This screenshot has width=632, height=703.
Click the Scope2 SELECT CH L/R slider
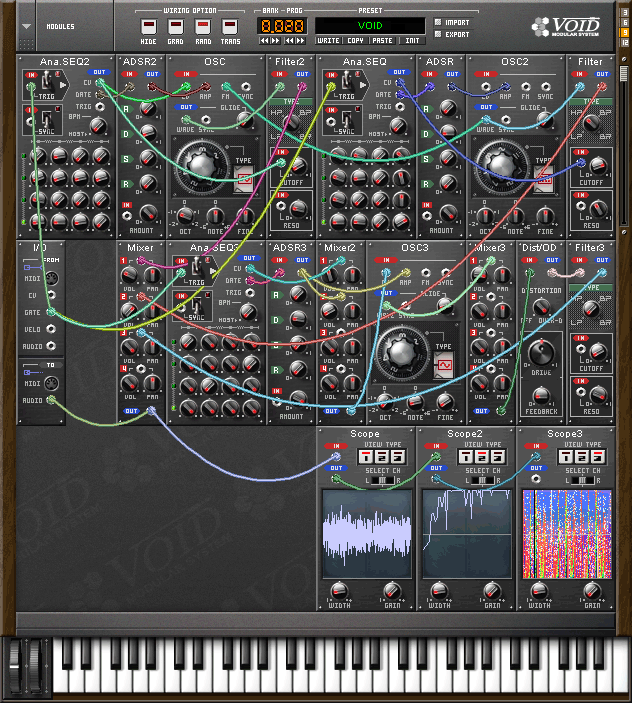482,480
